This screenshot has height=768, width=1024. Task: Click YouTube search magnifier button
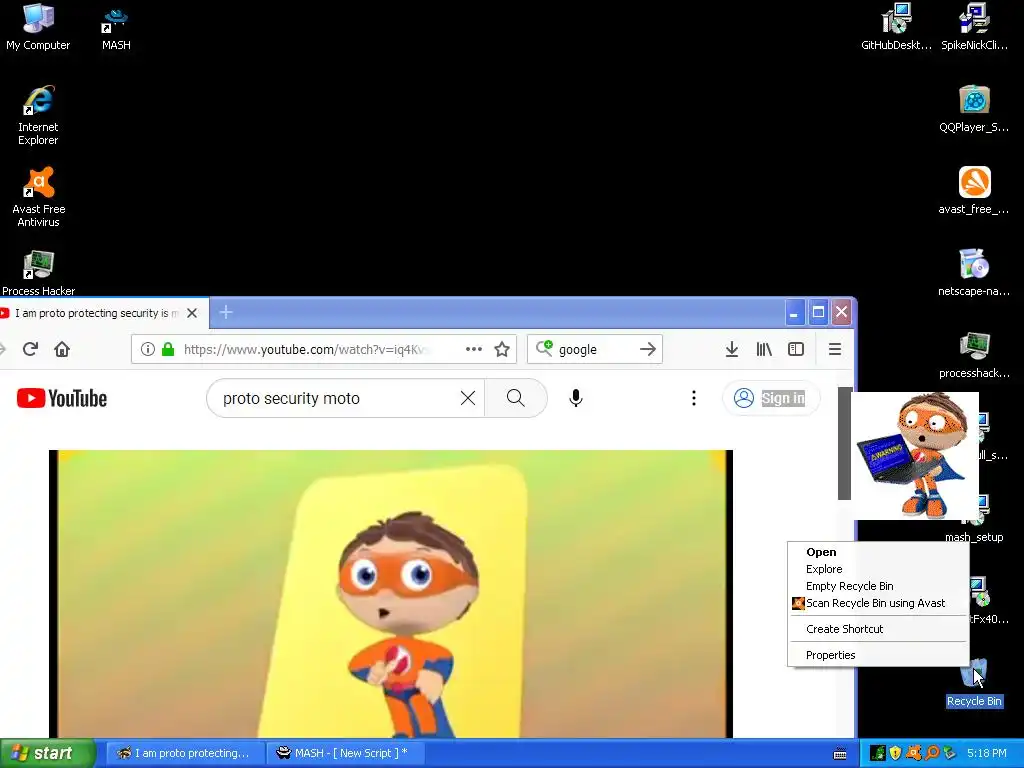(x=515, y=398)
